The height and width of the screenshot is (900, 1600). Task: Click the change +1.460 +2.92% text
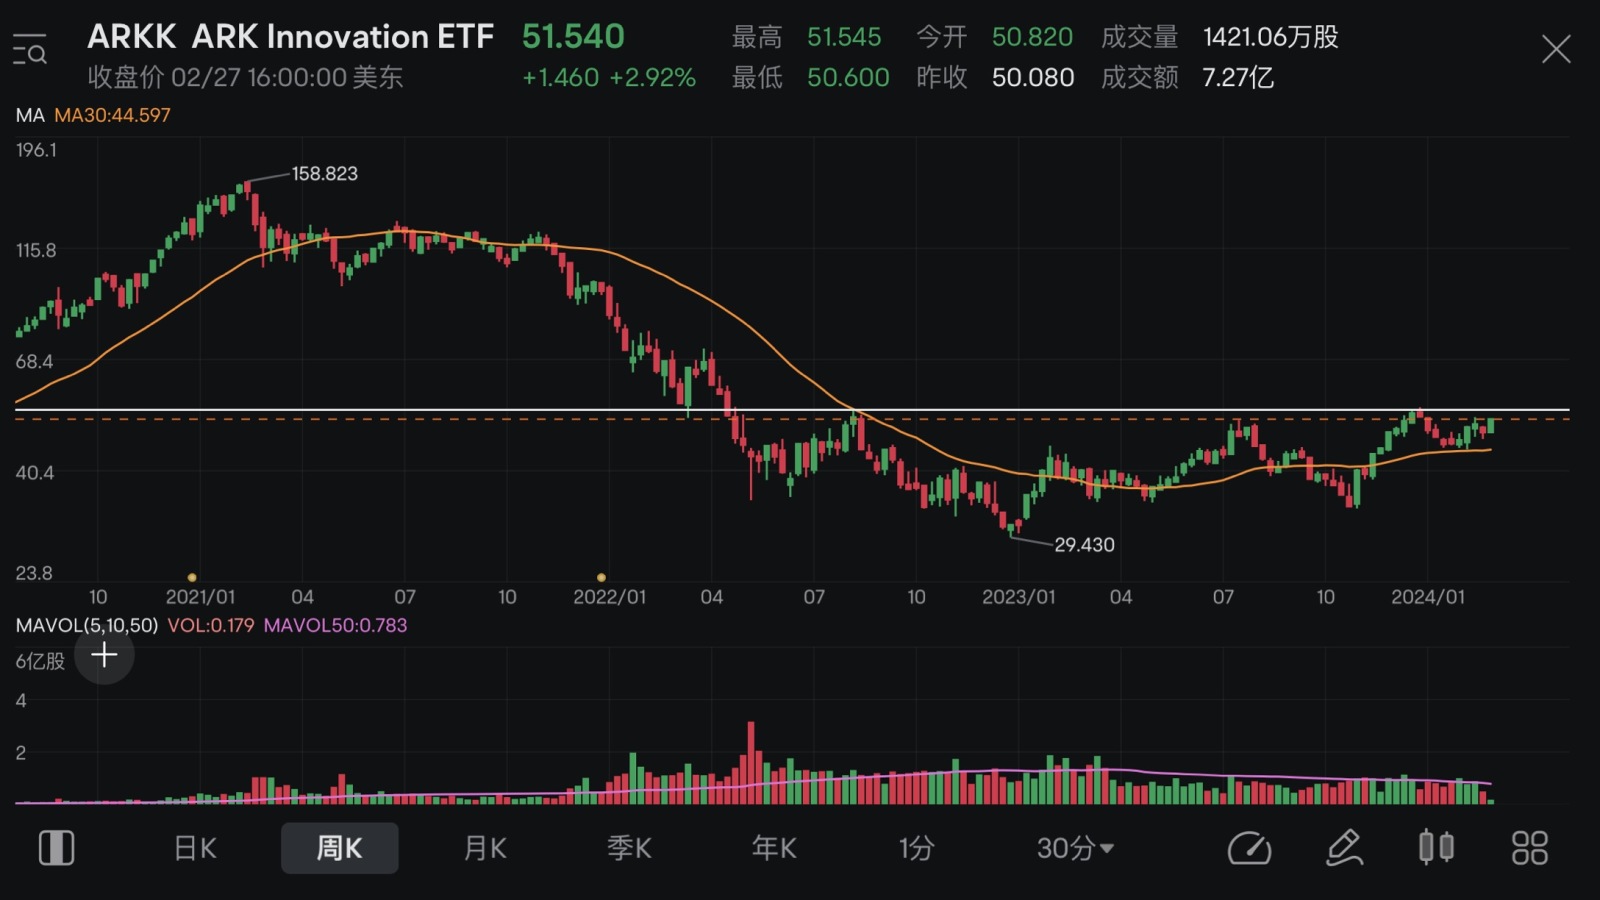pyautogui.click(x=608, y=78)
